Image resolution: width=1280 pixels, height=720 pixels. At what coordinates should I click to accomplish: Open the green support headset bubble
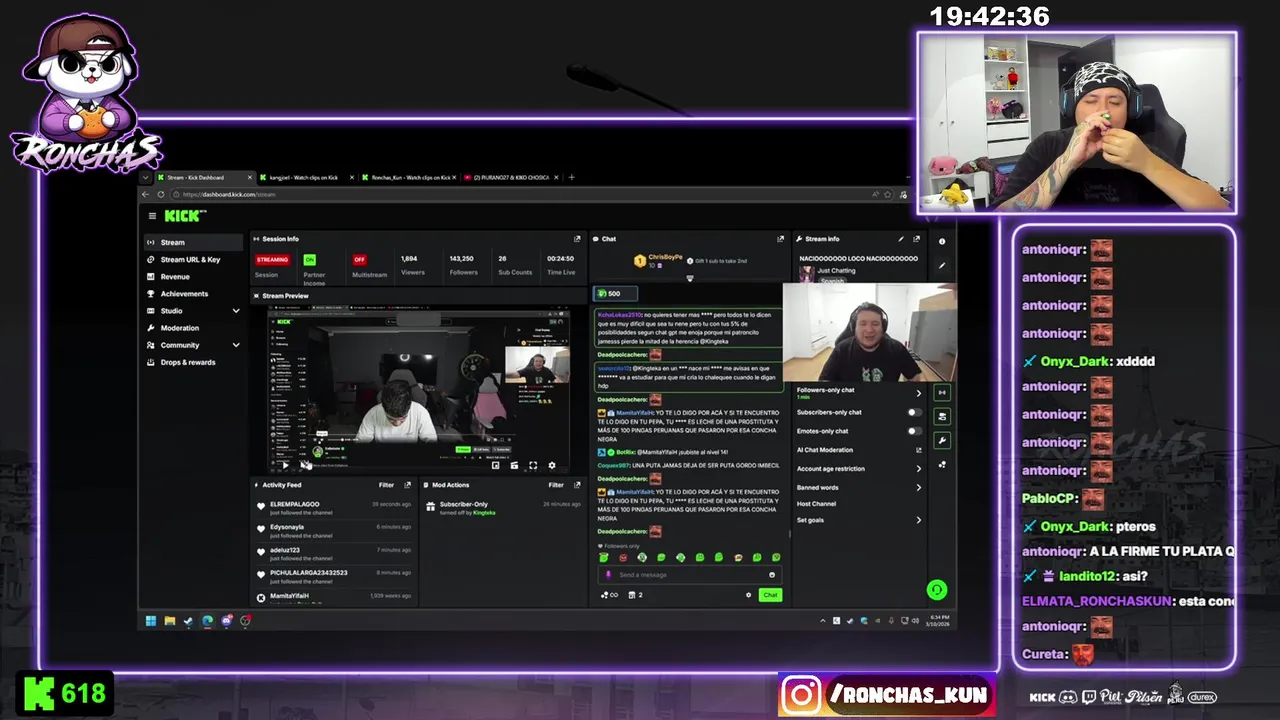(x=936, y=590)
